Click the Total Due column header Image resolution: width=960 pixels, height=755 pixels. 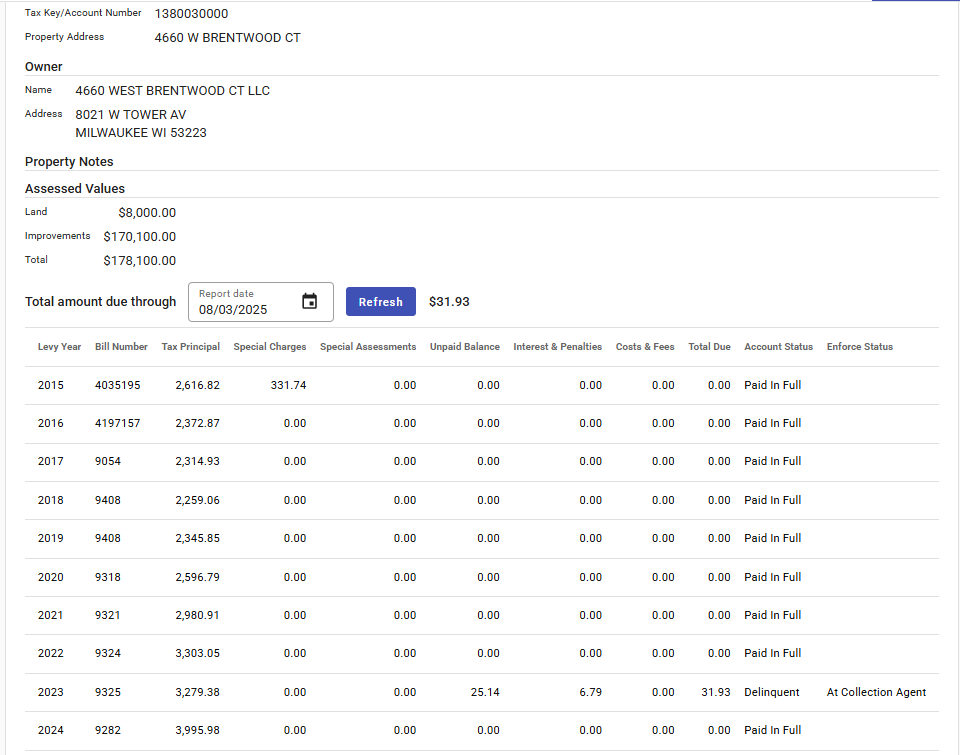(709, 347)
